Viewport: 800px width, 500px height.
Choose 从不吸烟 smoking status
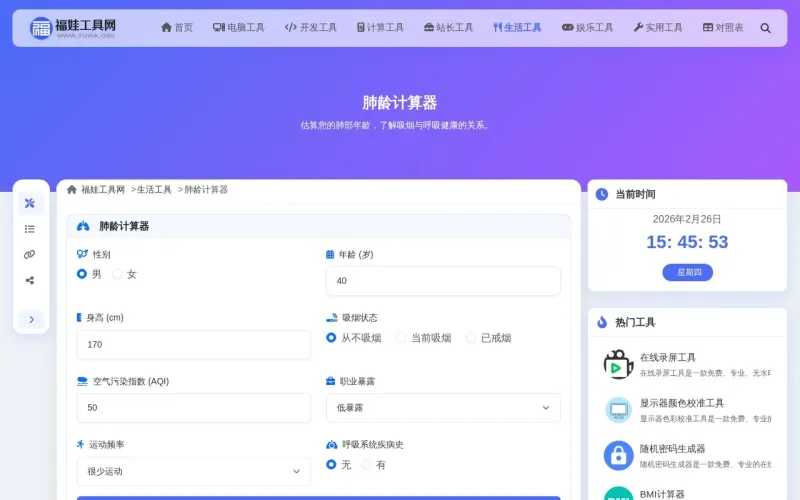331,338
